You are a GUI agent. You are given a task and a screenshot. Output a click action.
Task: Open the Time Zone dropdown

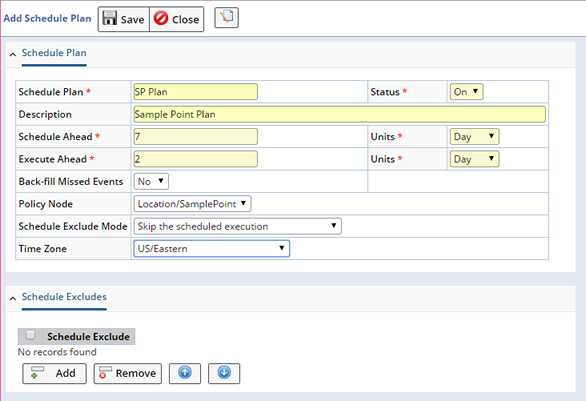pos(212,249)
